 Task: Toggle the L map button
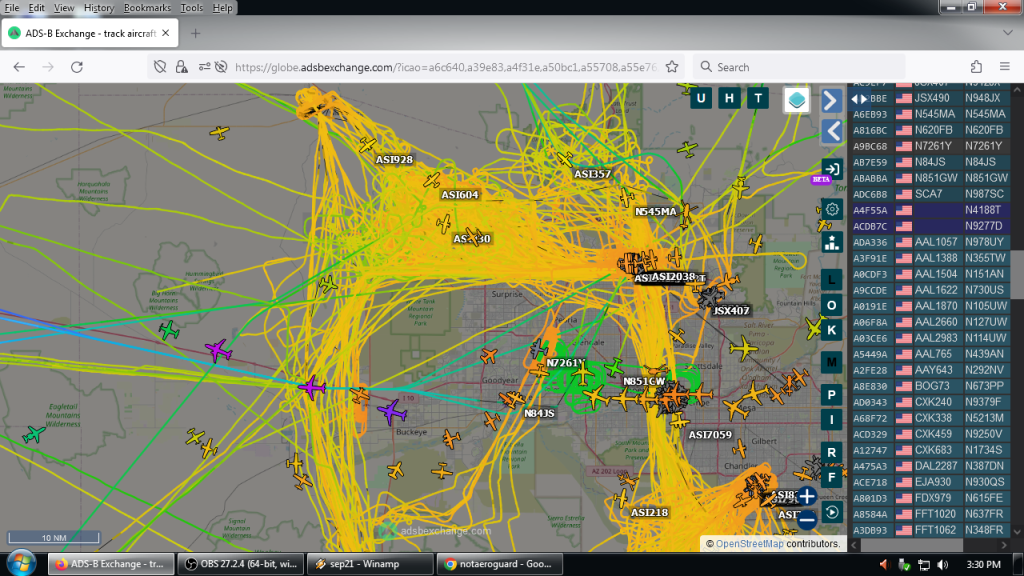click(831, 280)
